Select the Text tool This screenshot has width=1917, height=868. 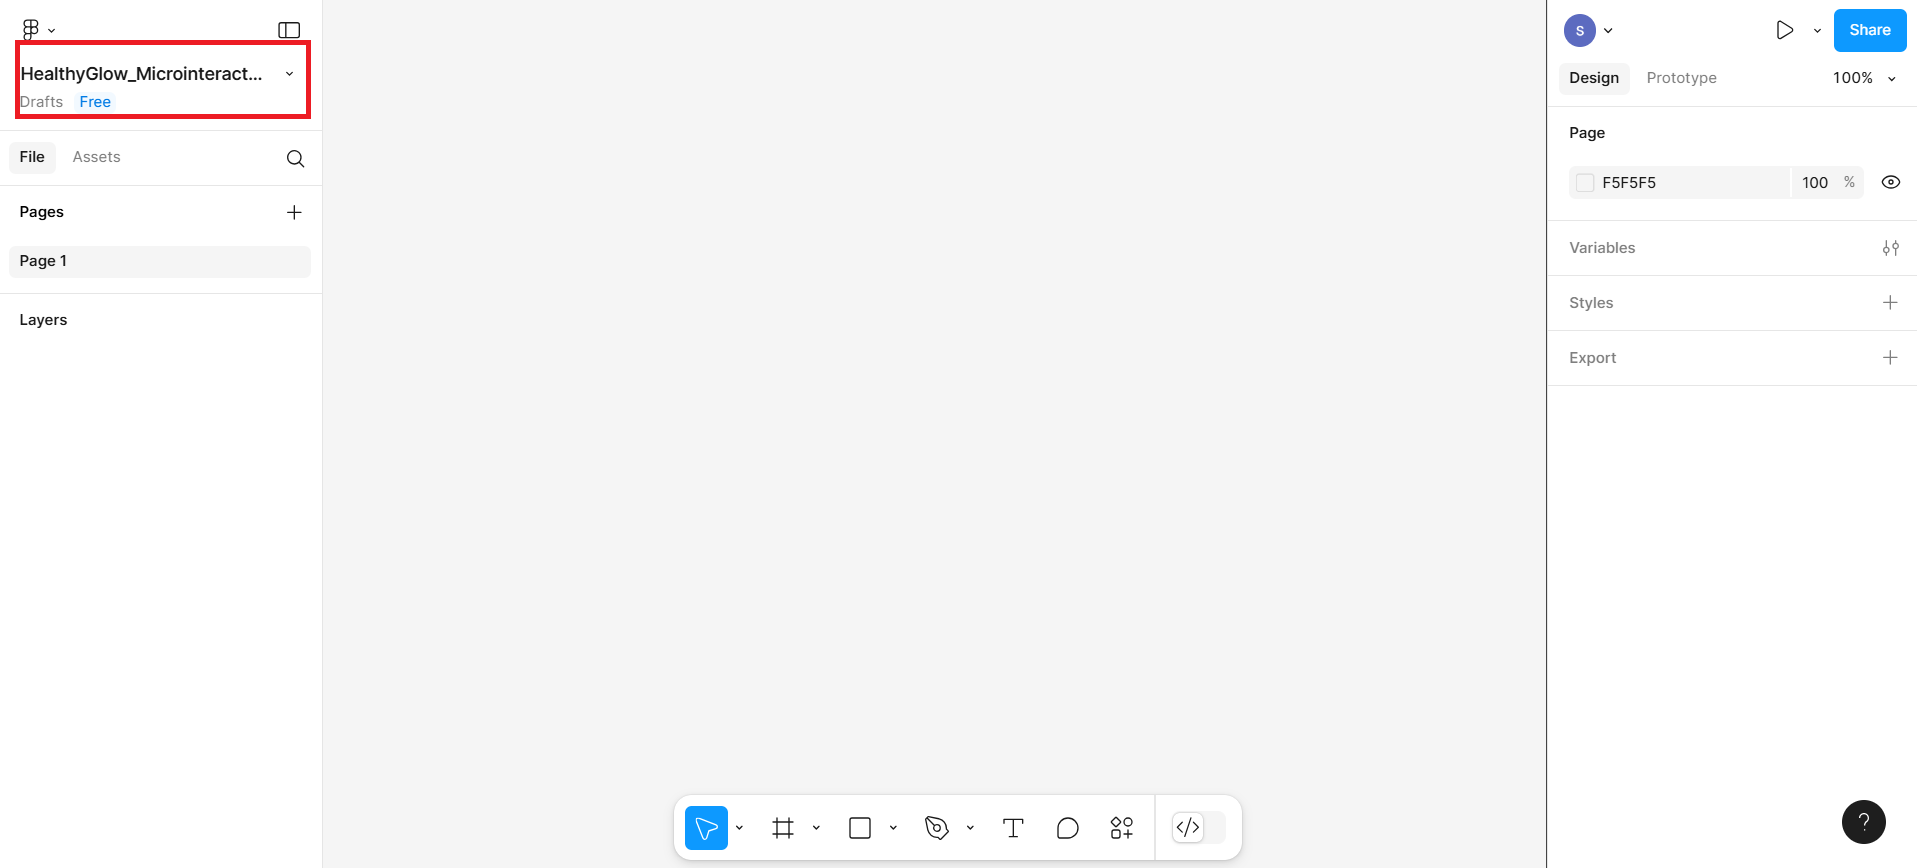click(x=1013, y=828)
